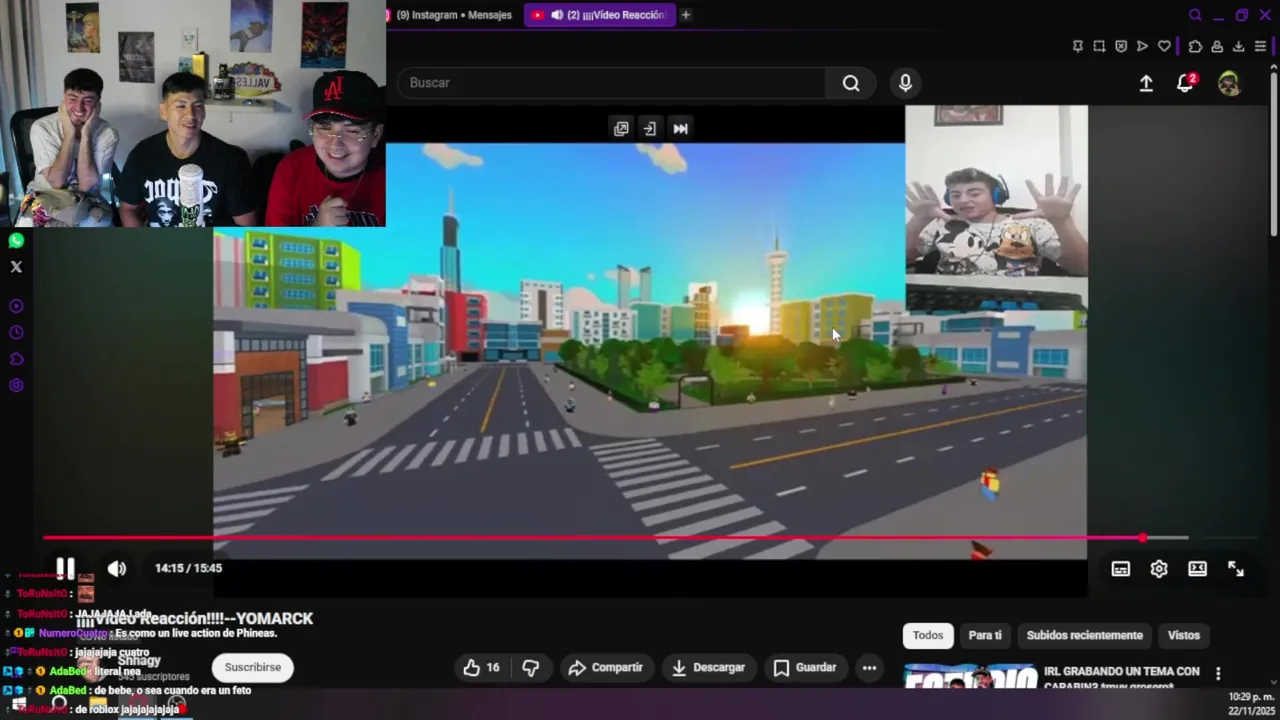Open the Extensions cube in sidebar

[16, 359]
